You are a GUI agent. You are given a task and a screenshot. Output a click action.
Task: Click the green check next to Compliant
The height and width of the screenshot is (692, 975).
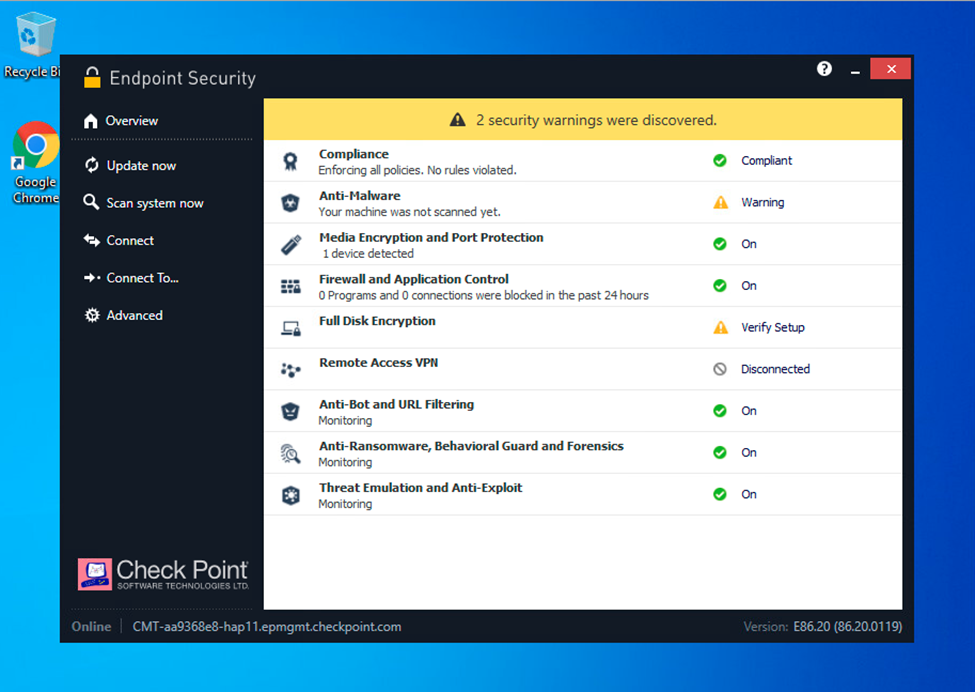[x=720, y=160]
